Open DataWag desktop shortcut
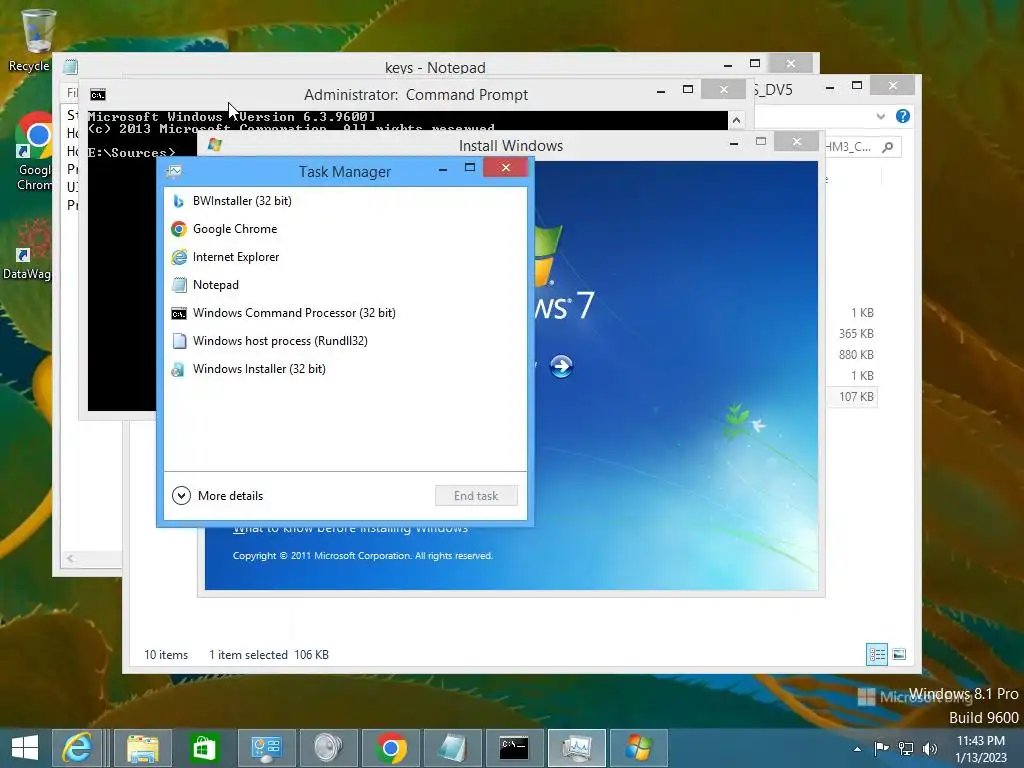The image size is (1024, 768). 27,249
